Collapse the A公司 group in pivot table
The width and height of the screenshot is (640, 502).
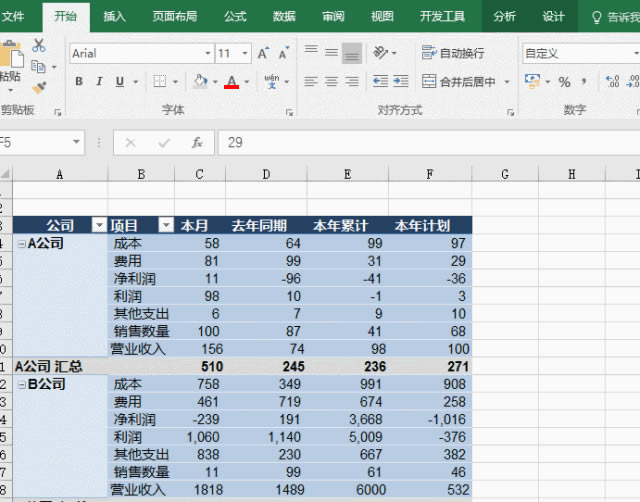[21, 243]
